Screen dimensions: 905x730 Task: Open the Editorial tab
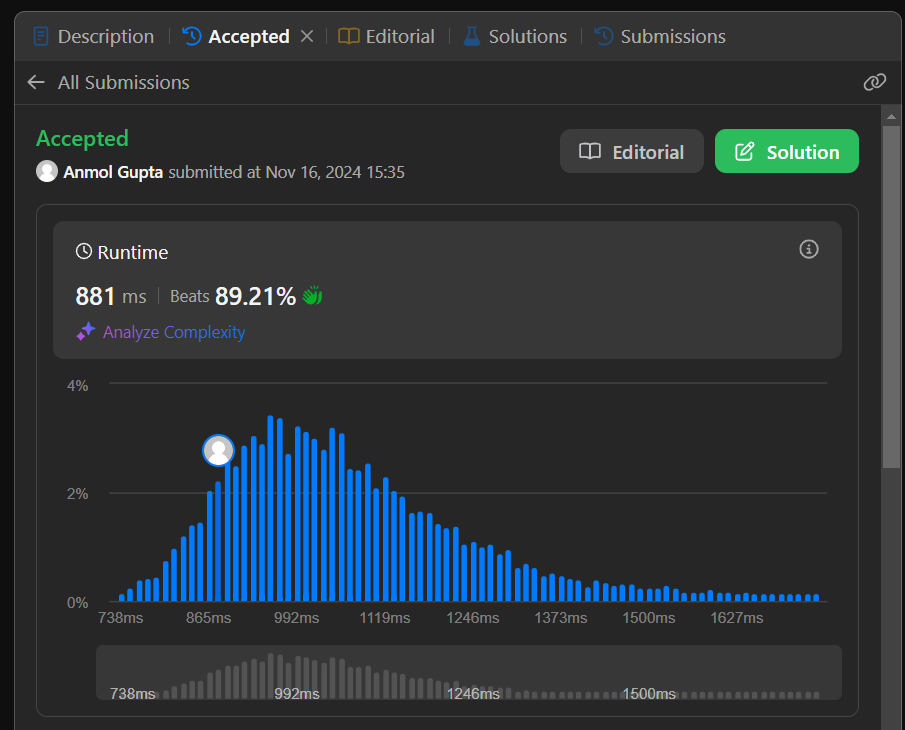386,36
